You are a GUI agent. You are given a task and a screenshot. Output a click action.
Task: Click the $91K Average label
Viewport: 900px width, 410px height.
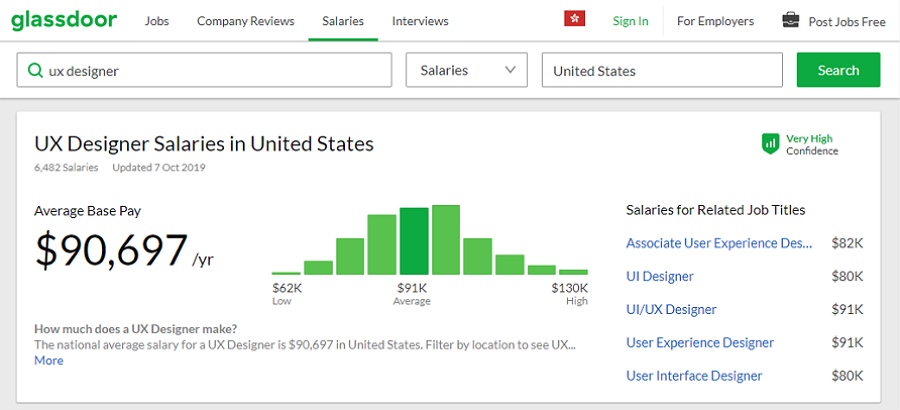pos(412,293)
